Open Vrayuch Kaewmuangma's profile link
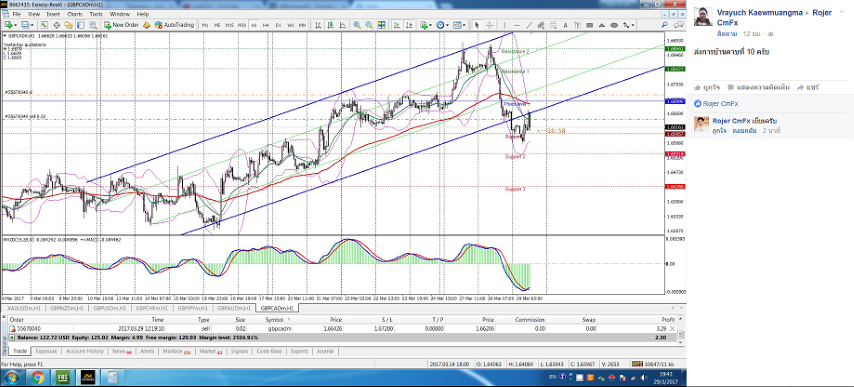This screenshot has height=387, width=854. pyautogui.click(x=760, y=12)
